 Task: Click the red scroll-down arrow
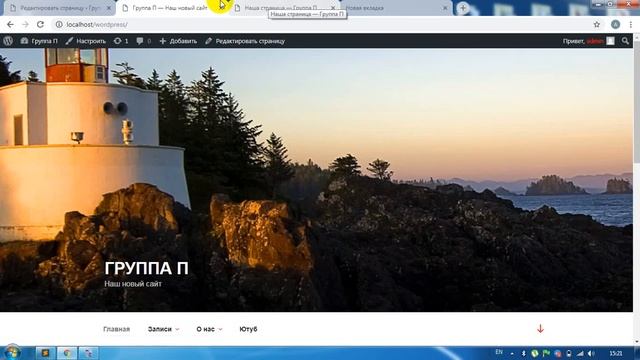pyautogui.click(x=540, y=329)
